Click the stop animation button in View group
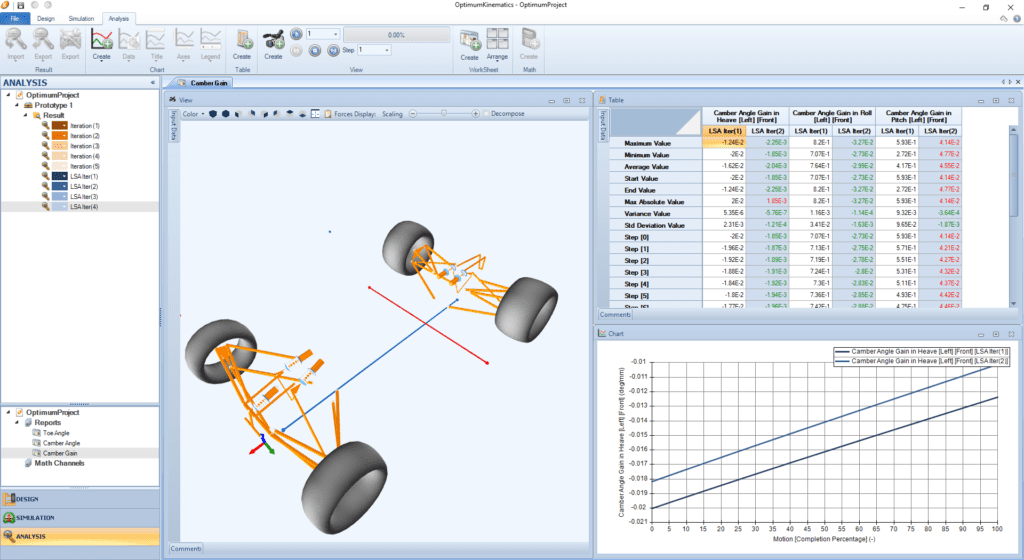 (x=315, y=50)
